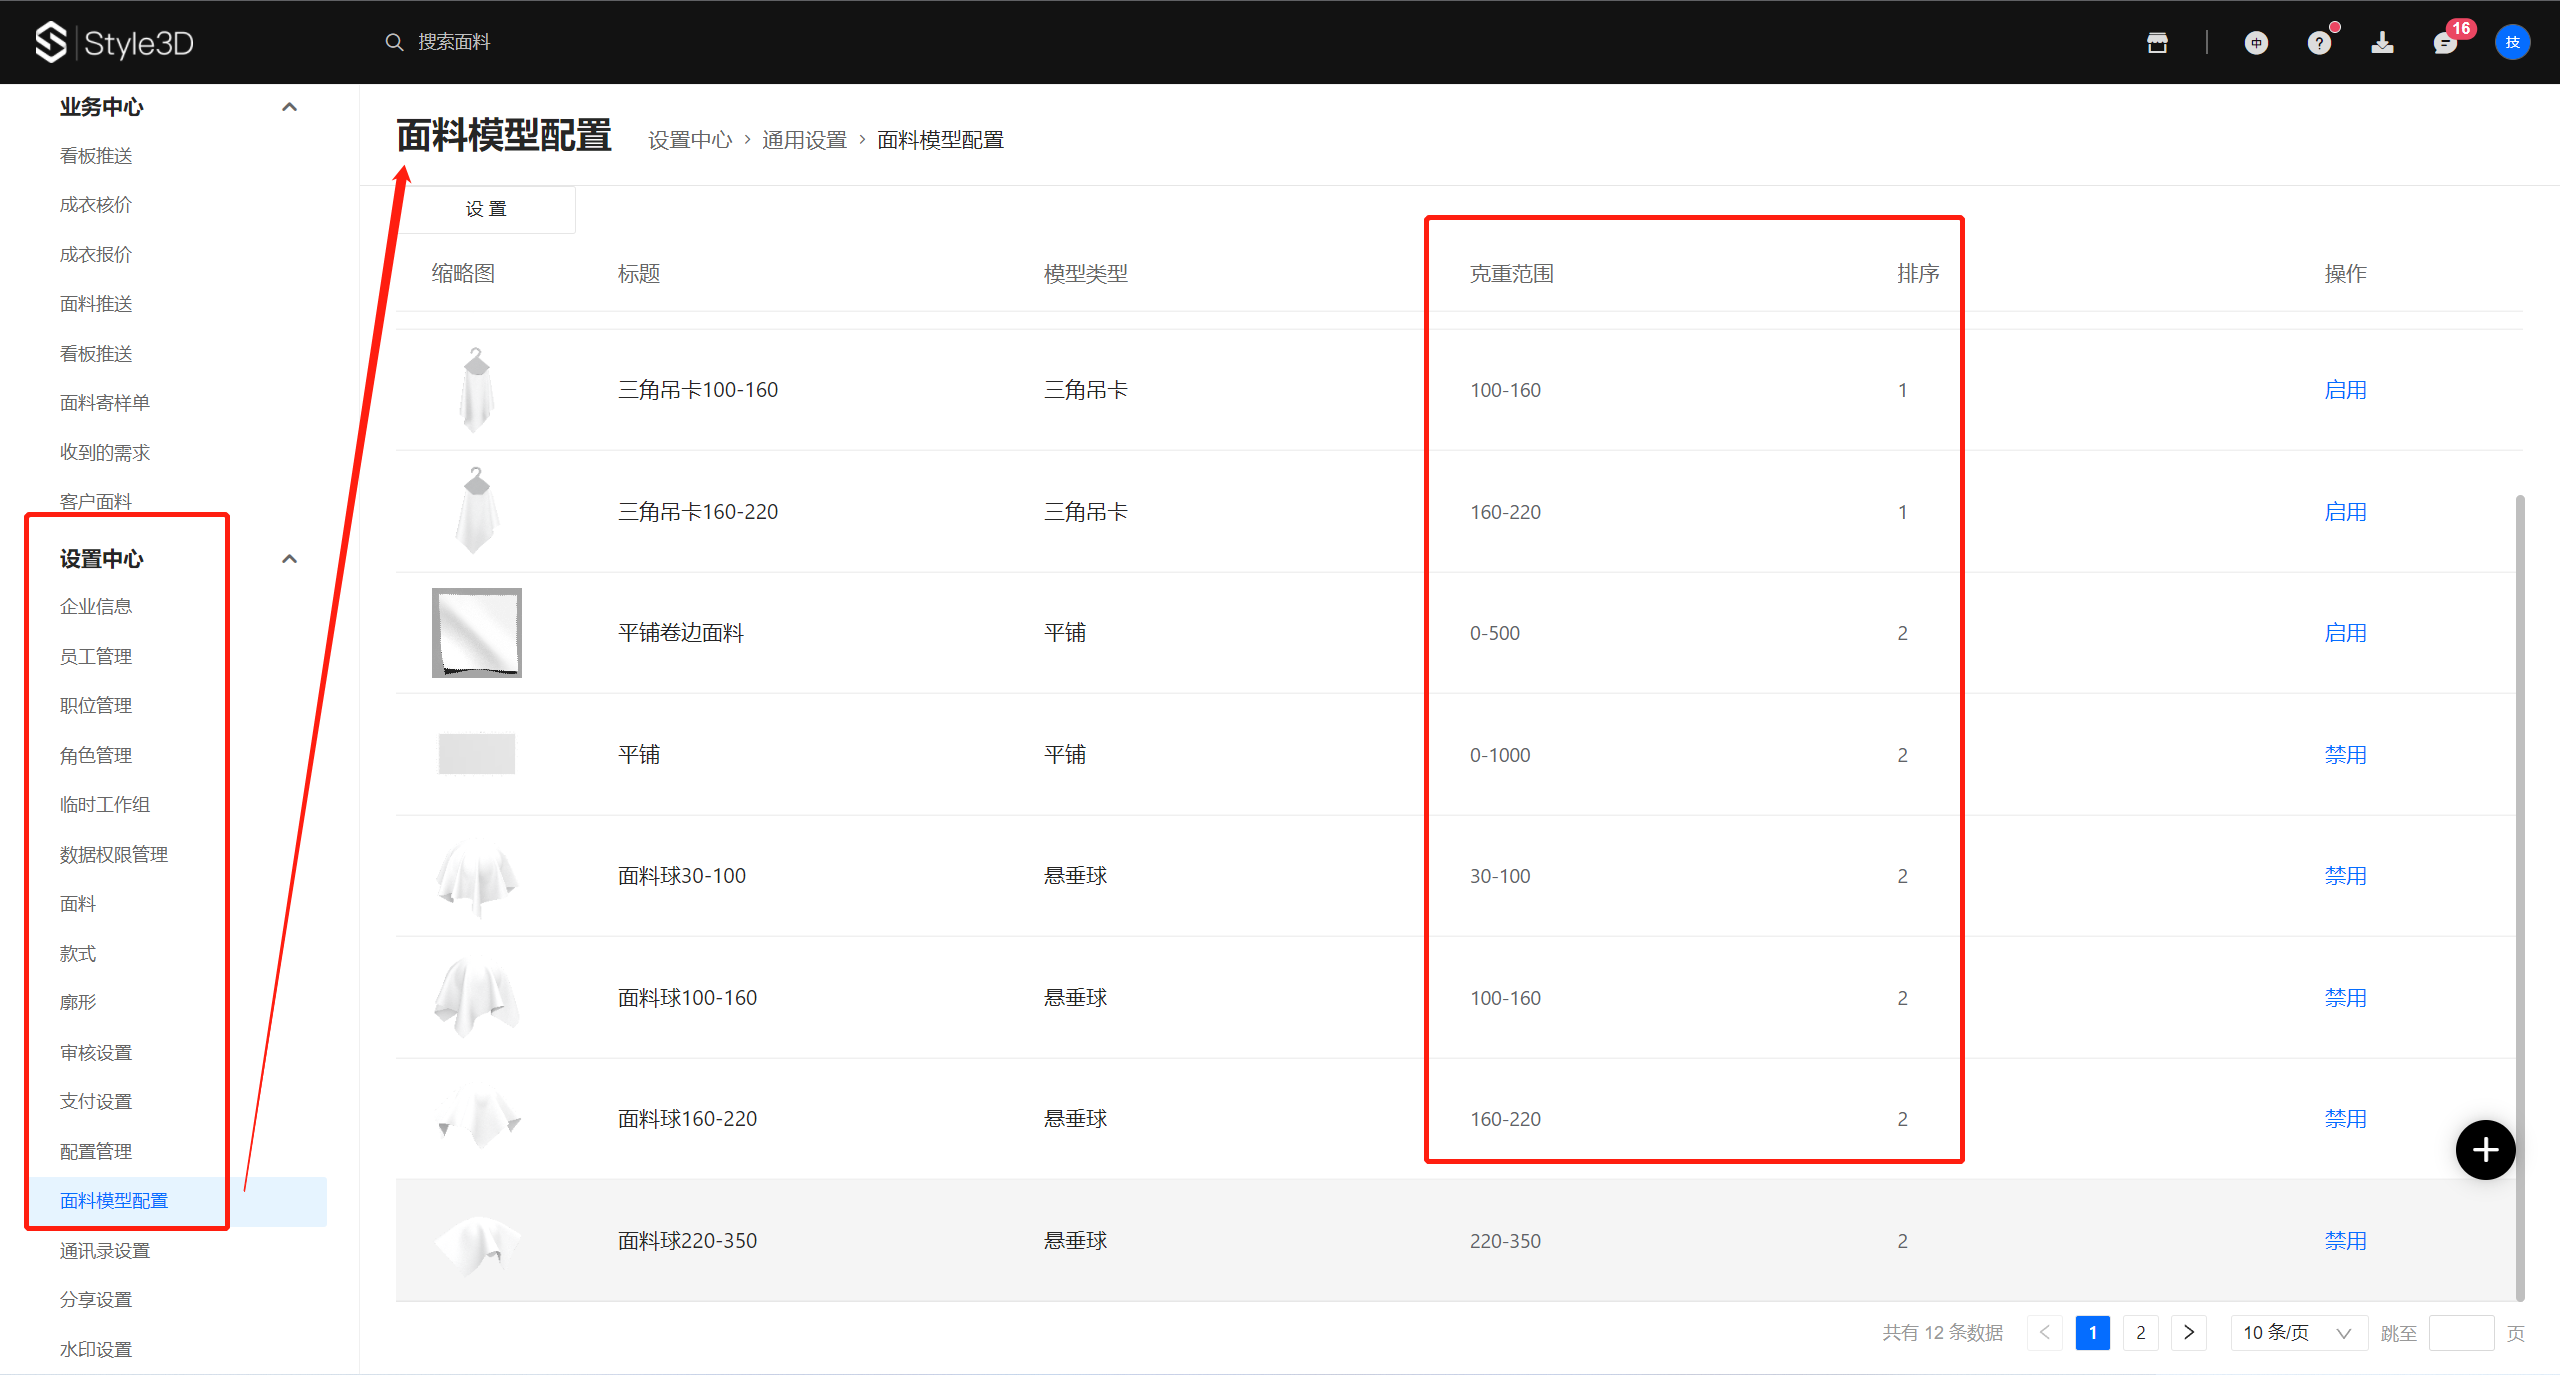
Task: Open the store icon in header
Action: 2157,42
